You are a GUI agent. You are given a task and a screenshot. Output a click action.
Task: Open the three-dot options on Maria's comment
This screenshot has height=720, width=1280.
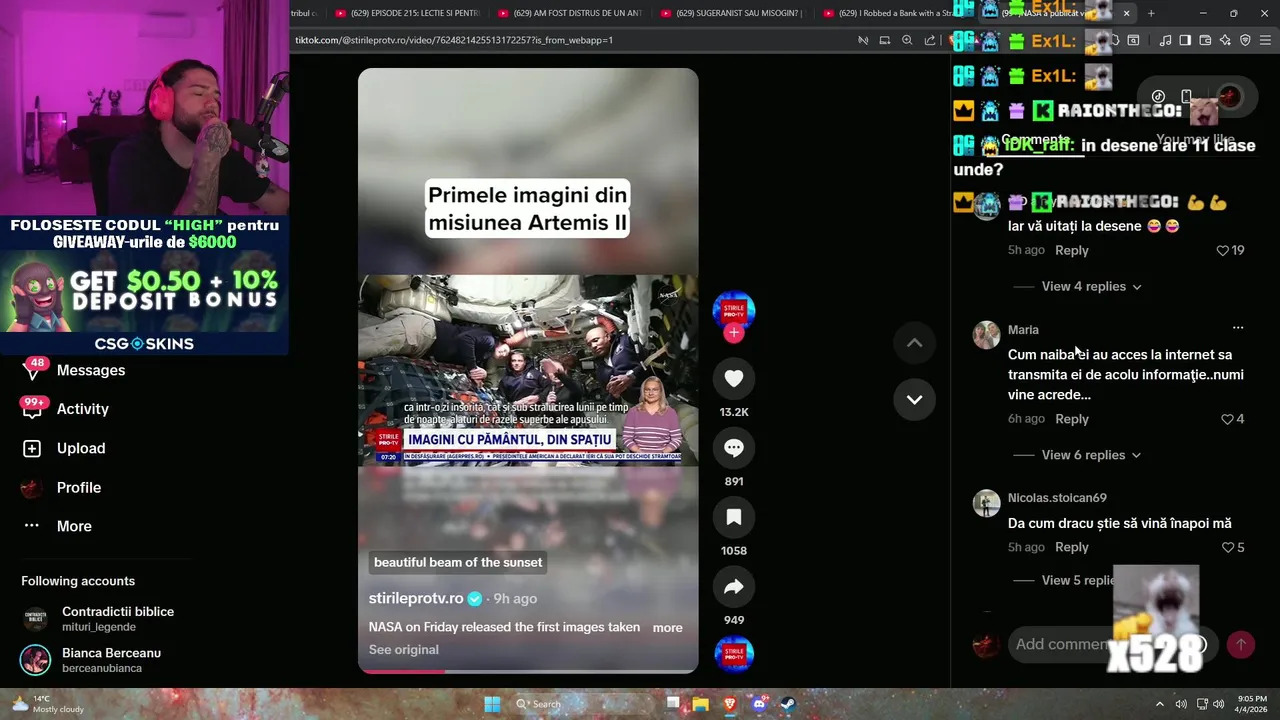click(x=1238, y=328)
